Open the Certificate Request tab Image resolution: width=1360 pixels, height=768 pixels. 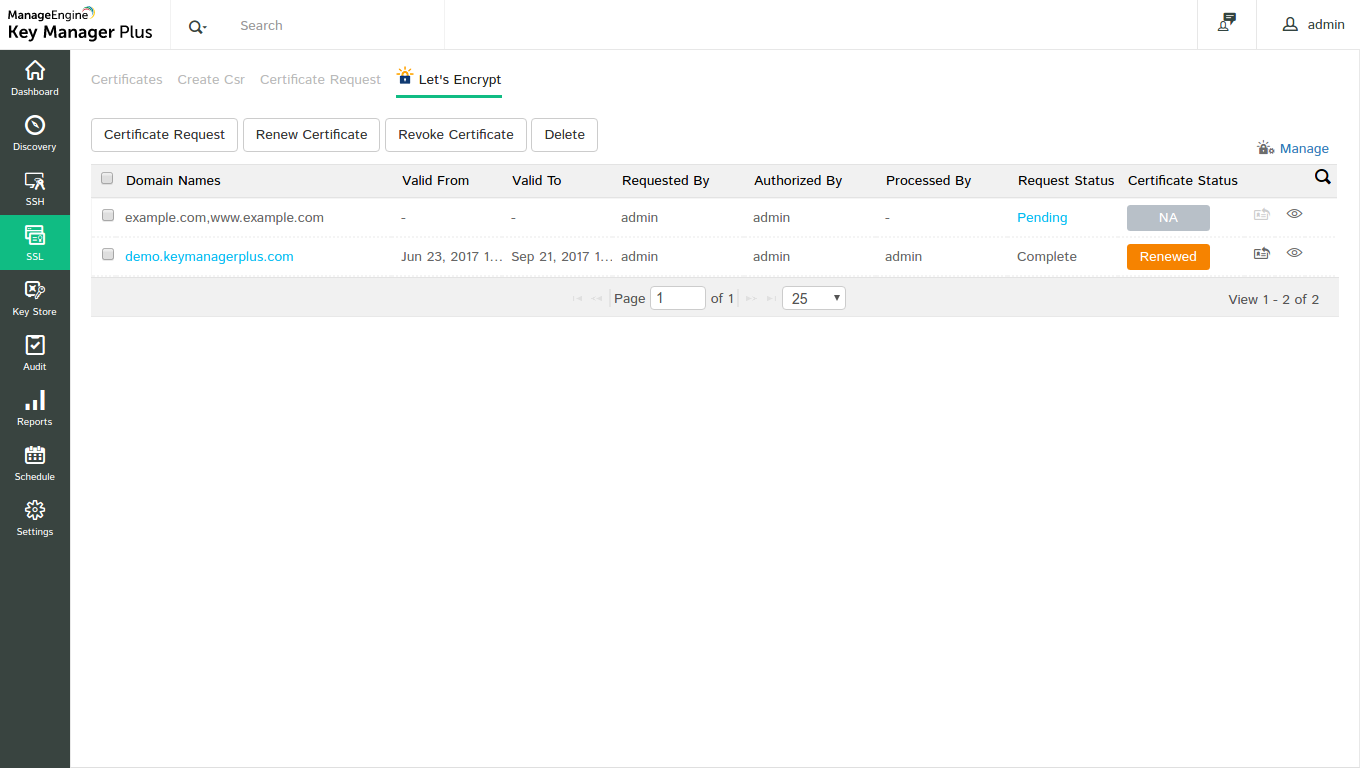320,80
